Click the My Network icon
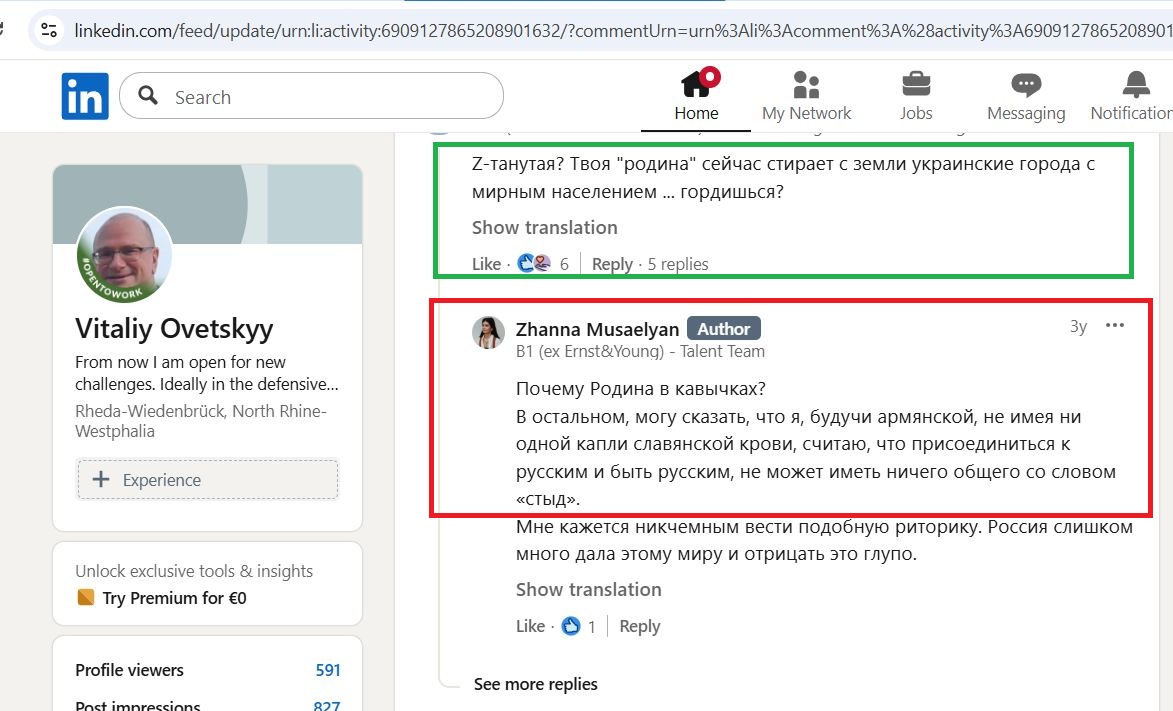 806,83
